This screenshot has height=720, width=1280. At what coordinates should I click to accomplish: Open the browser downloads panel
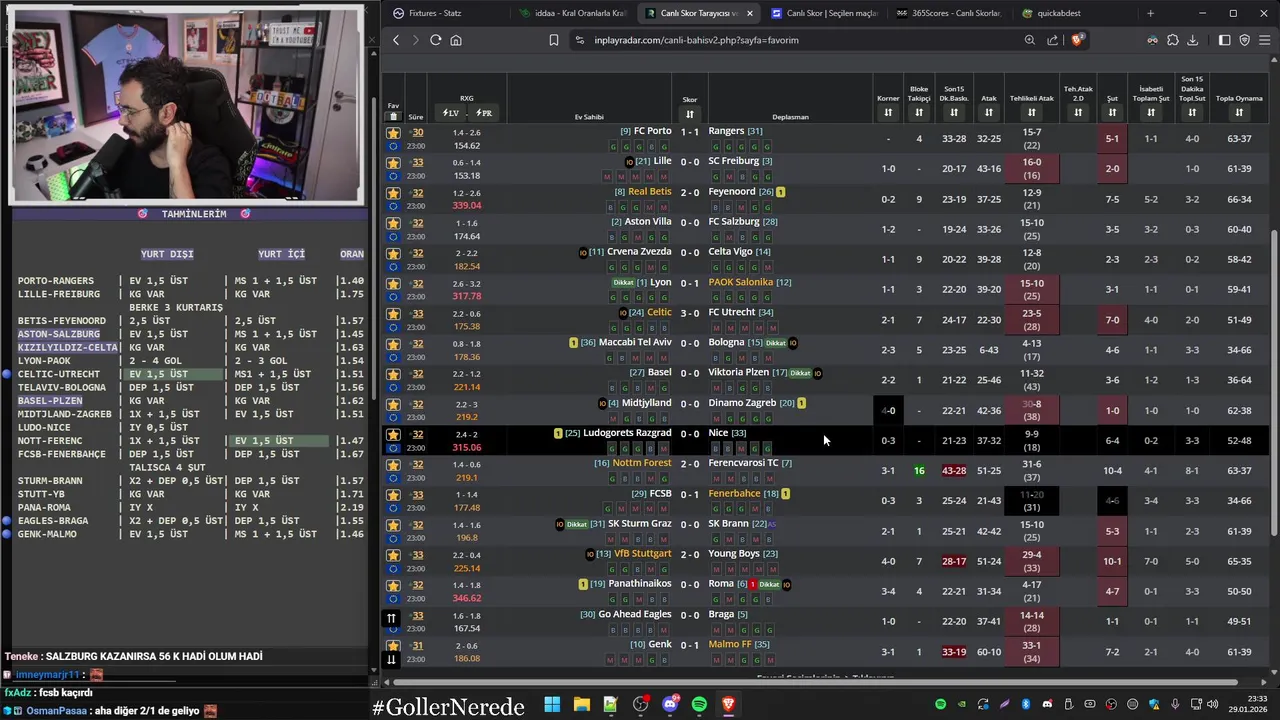tap(1194, 40)
